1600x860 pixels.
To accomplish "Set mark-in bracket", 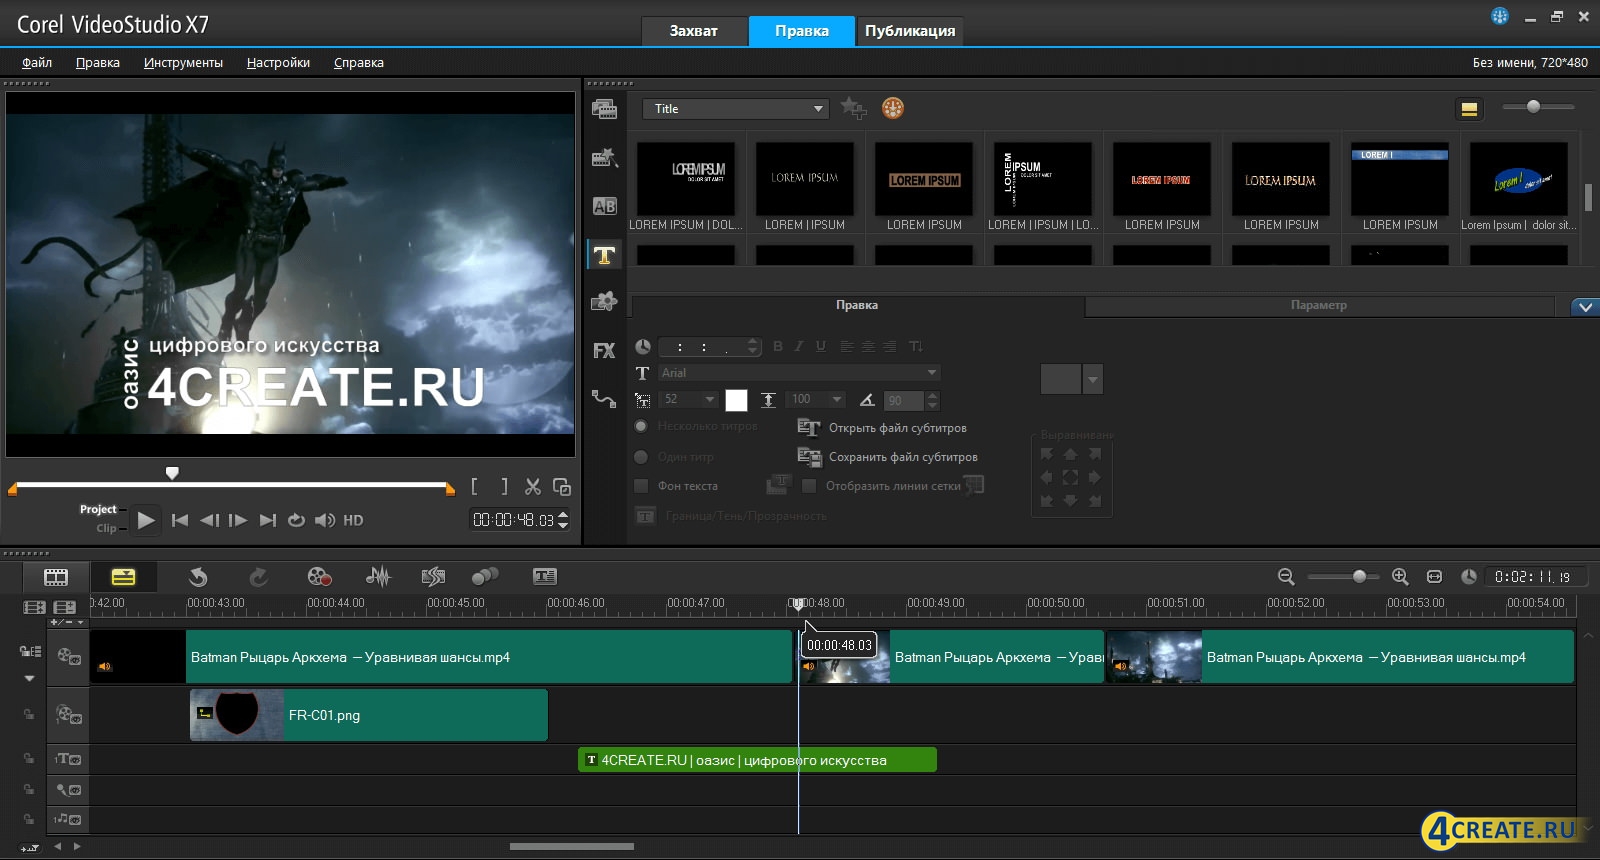I will coord(474,487).
